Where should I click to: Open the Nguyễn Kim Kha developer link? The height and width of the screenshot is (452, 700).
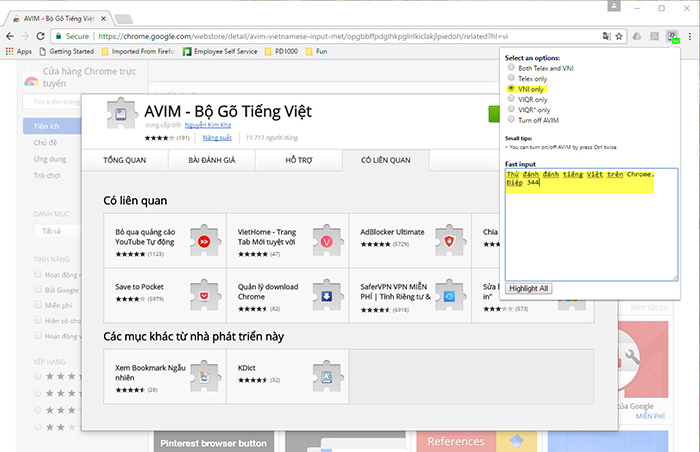pos(208,125)
